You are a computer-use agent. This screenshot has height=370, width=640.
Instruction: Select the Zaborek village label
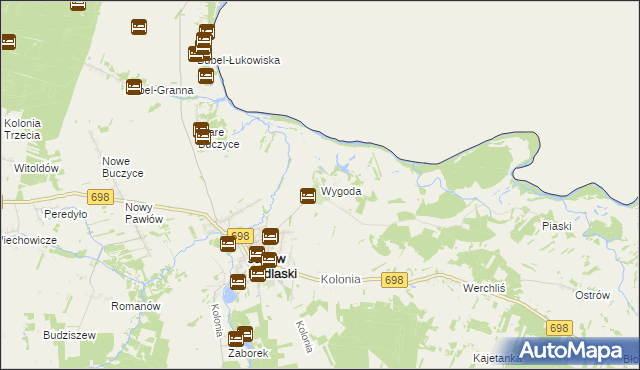click(248, 353)
